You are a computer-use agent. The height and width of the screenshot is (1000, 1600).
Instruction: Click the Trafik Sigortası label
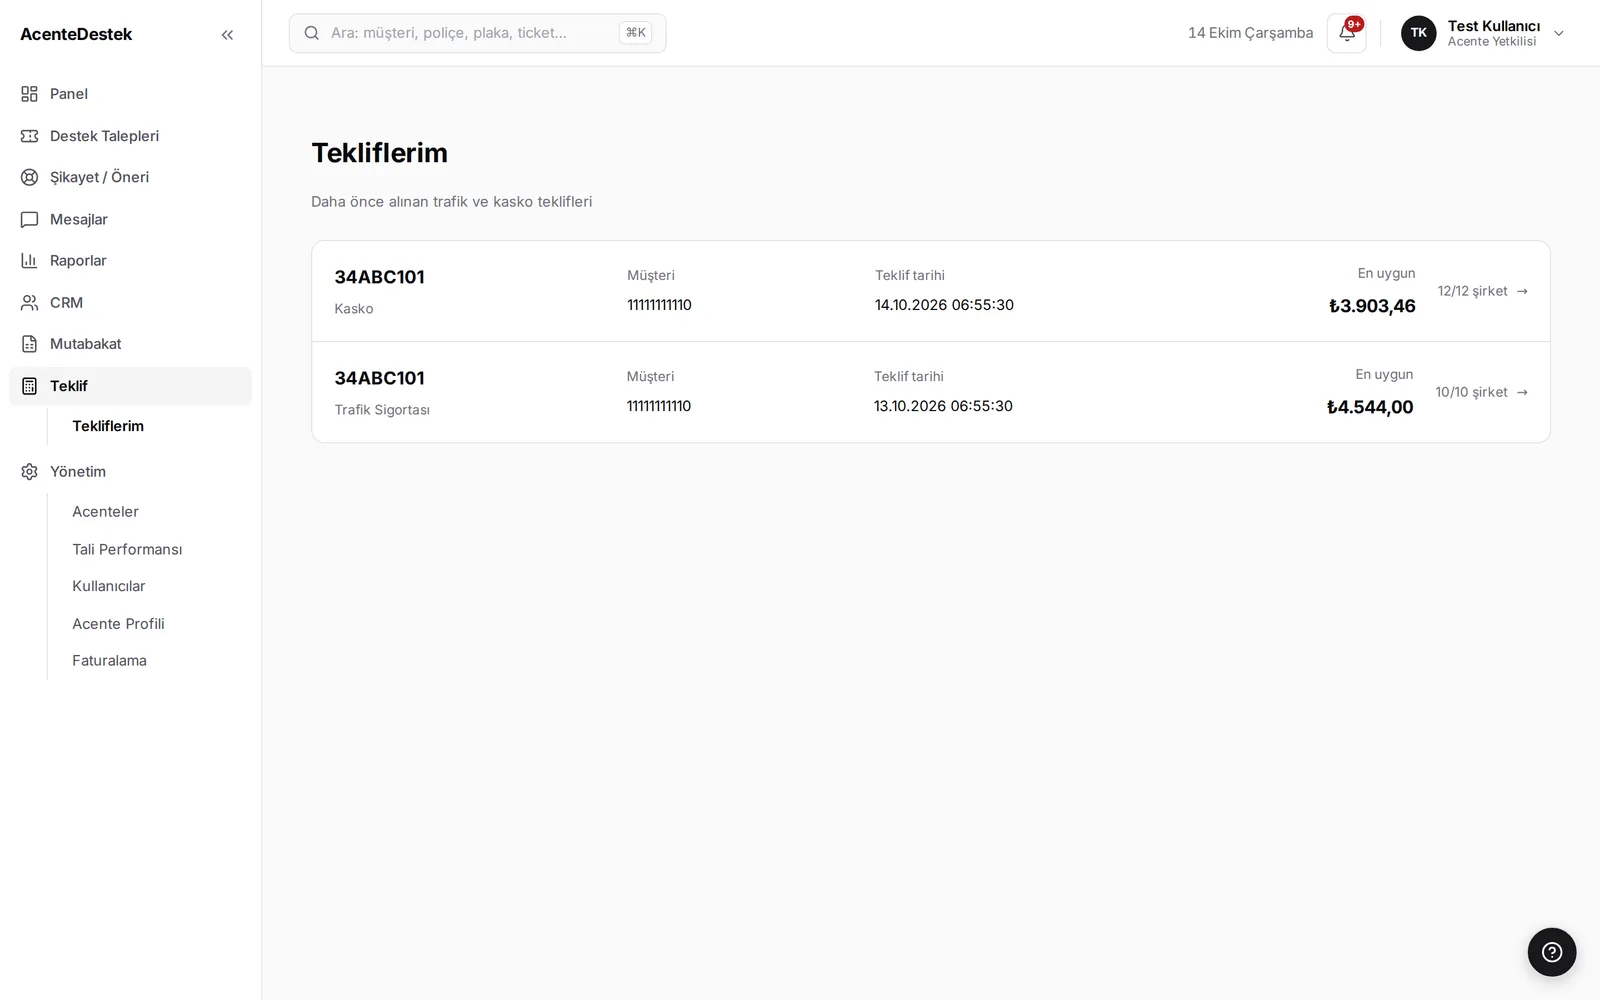[x=382, y=410]
